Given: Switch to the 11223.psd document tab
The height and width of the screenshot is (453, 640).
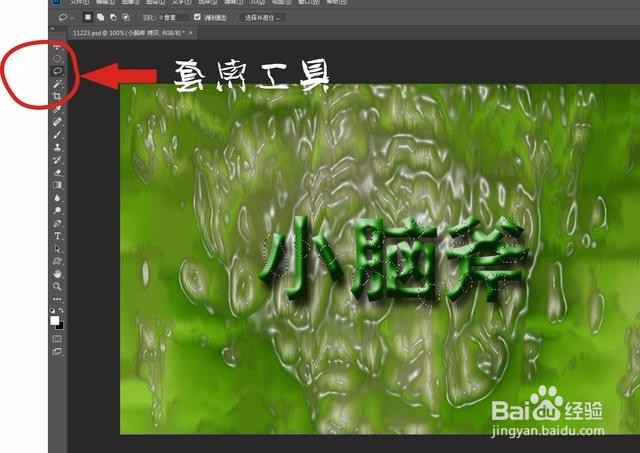Looking at the screenshot, I should coord(129,33).
